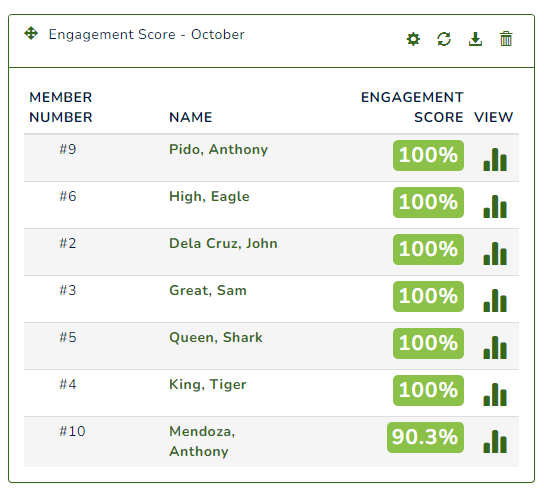Click the Engagement Score column header
The image size is (544, 492).
pos(412,107)
